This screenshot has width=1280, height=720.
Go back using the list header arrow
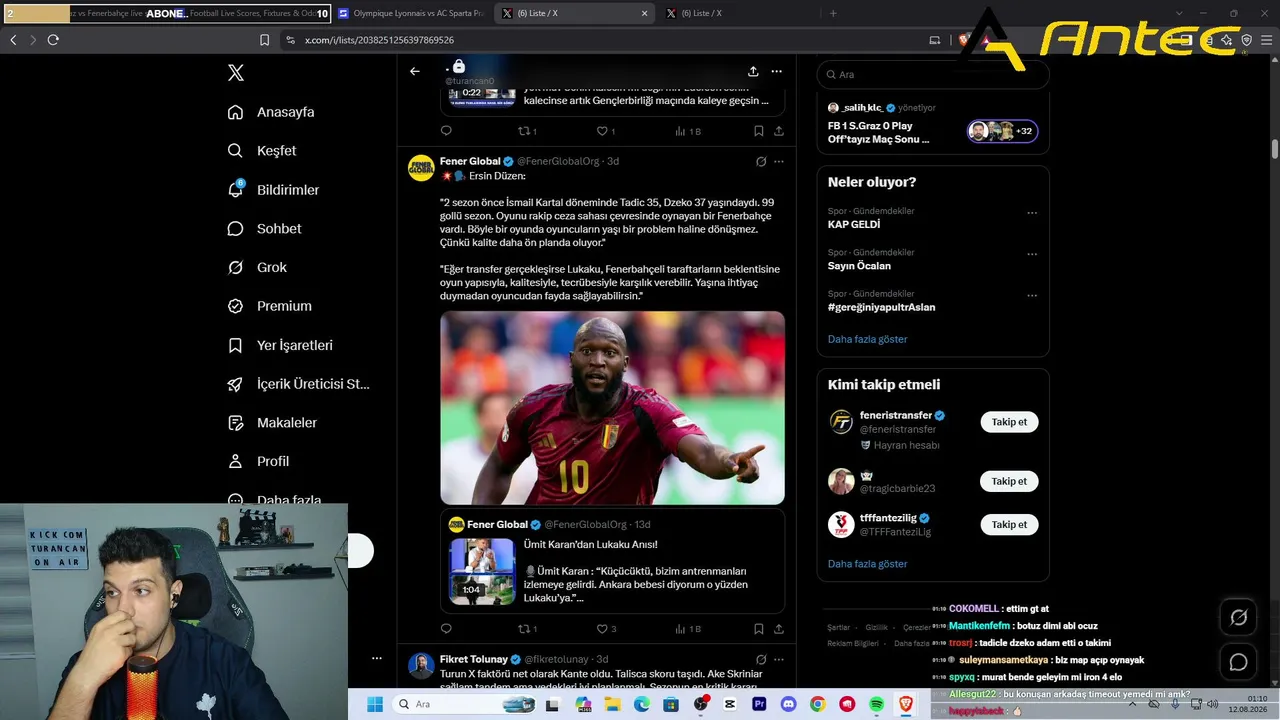coord(415,71)
